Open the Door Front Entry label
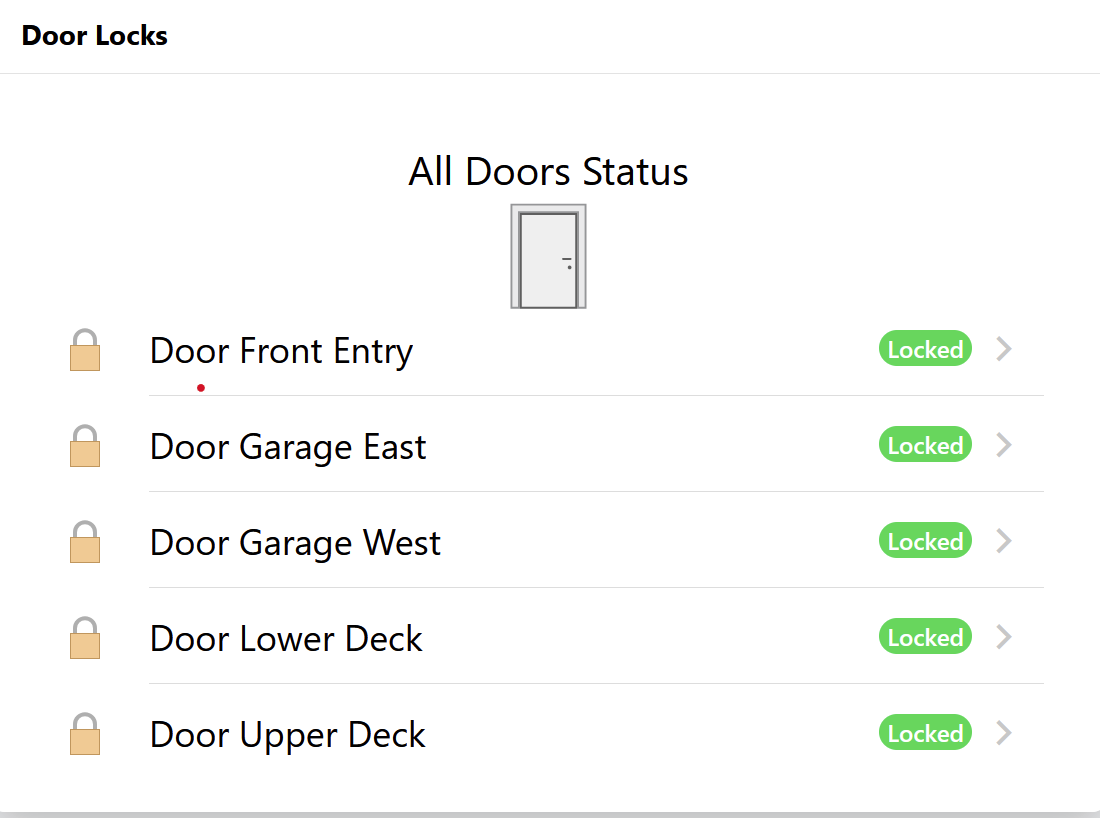Screen dimensions: 1100x818 [281, 351]
